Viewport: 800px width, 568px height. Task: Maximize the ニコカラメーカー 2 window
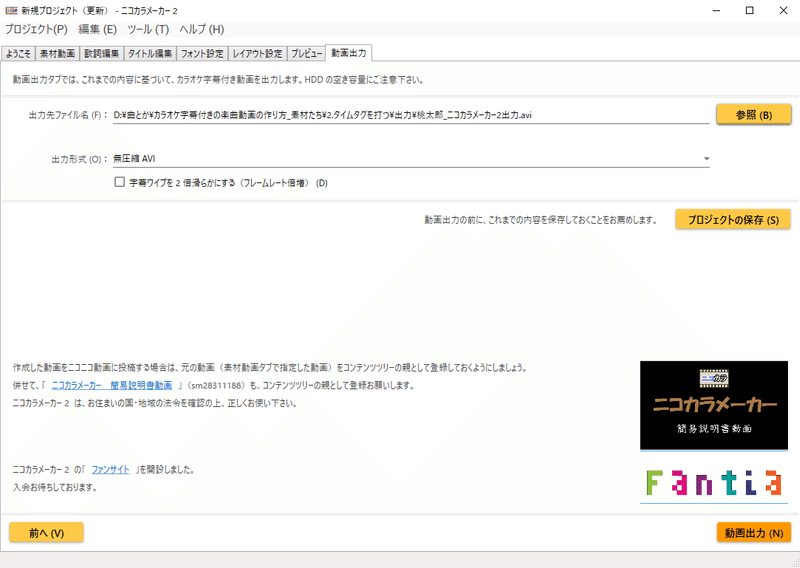[749, 10]
